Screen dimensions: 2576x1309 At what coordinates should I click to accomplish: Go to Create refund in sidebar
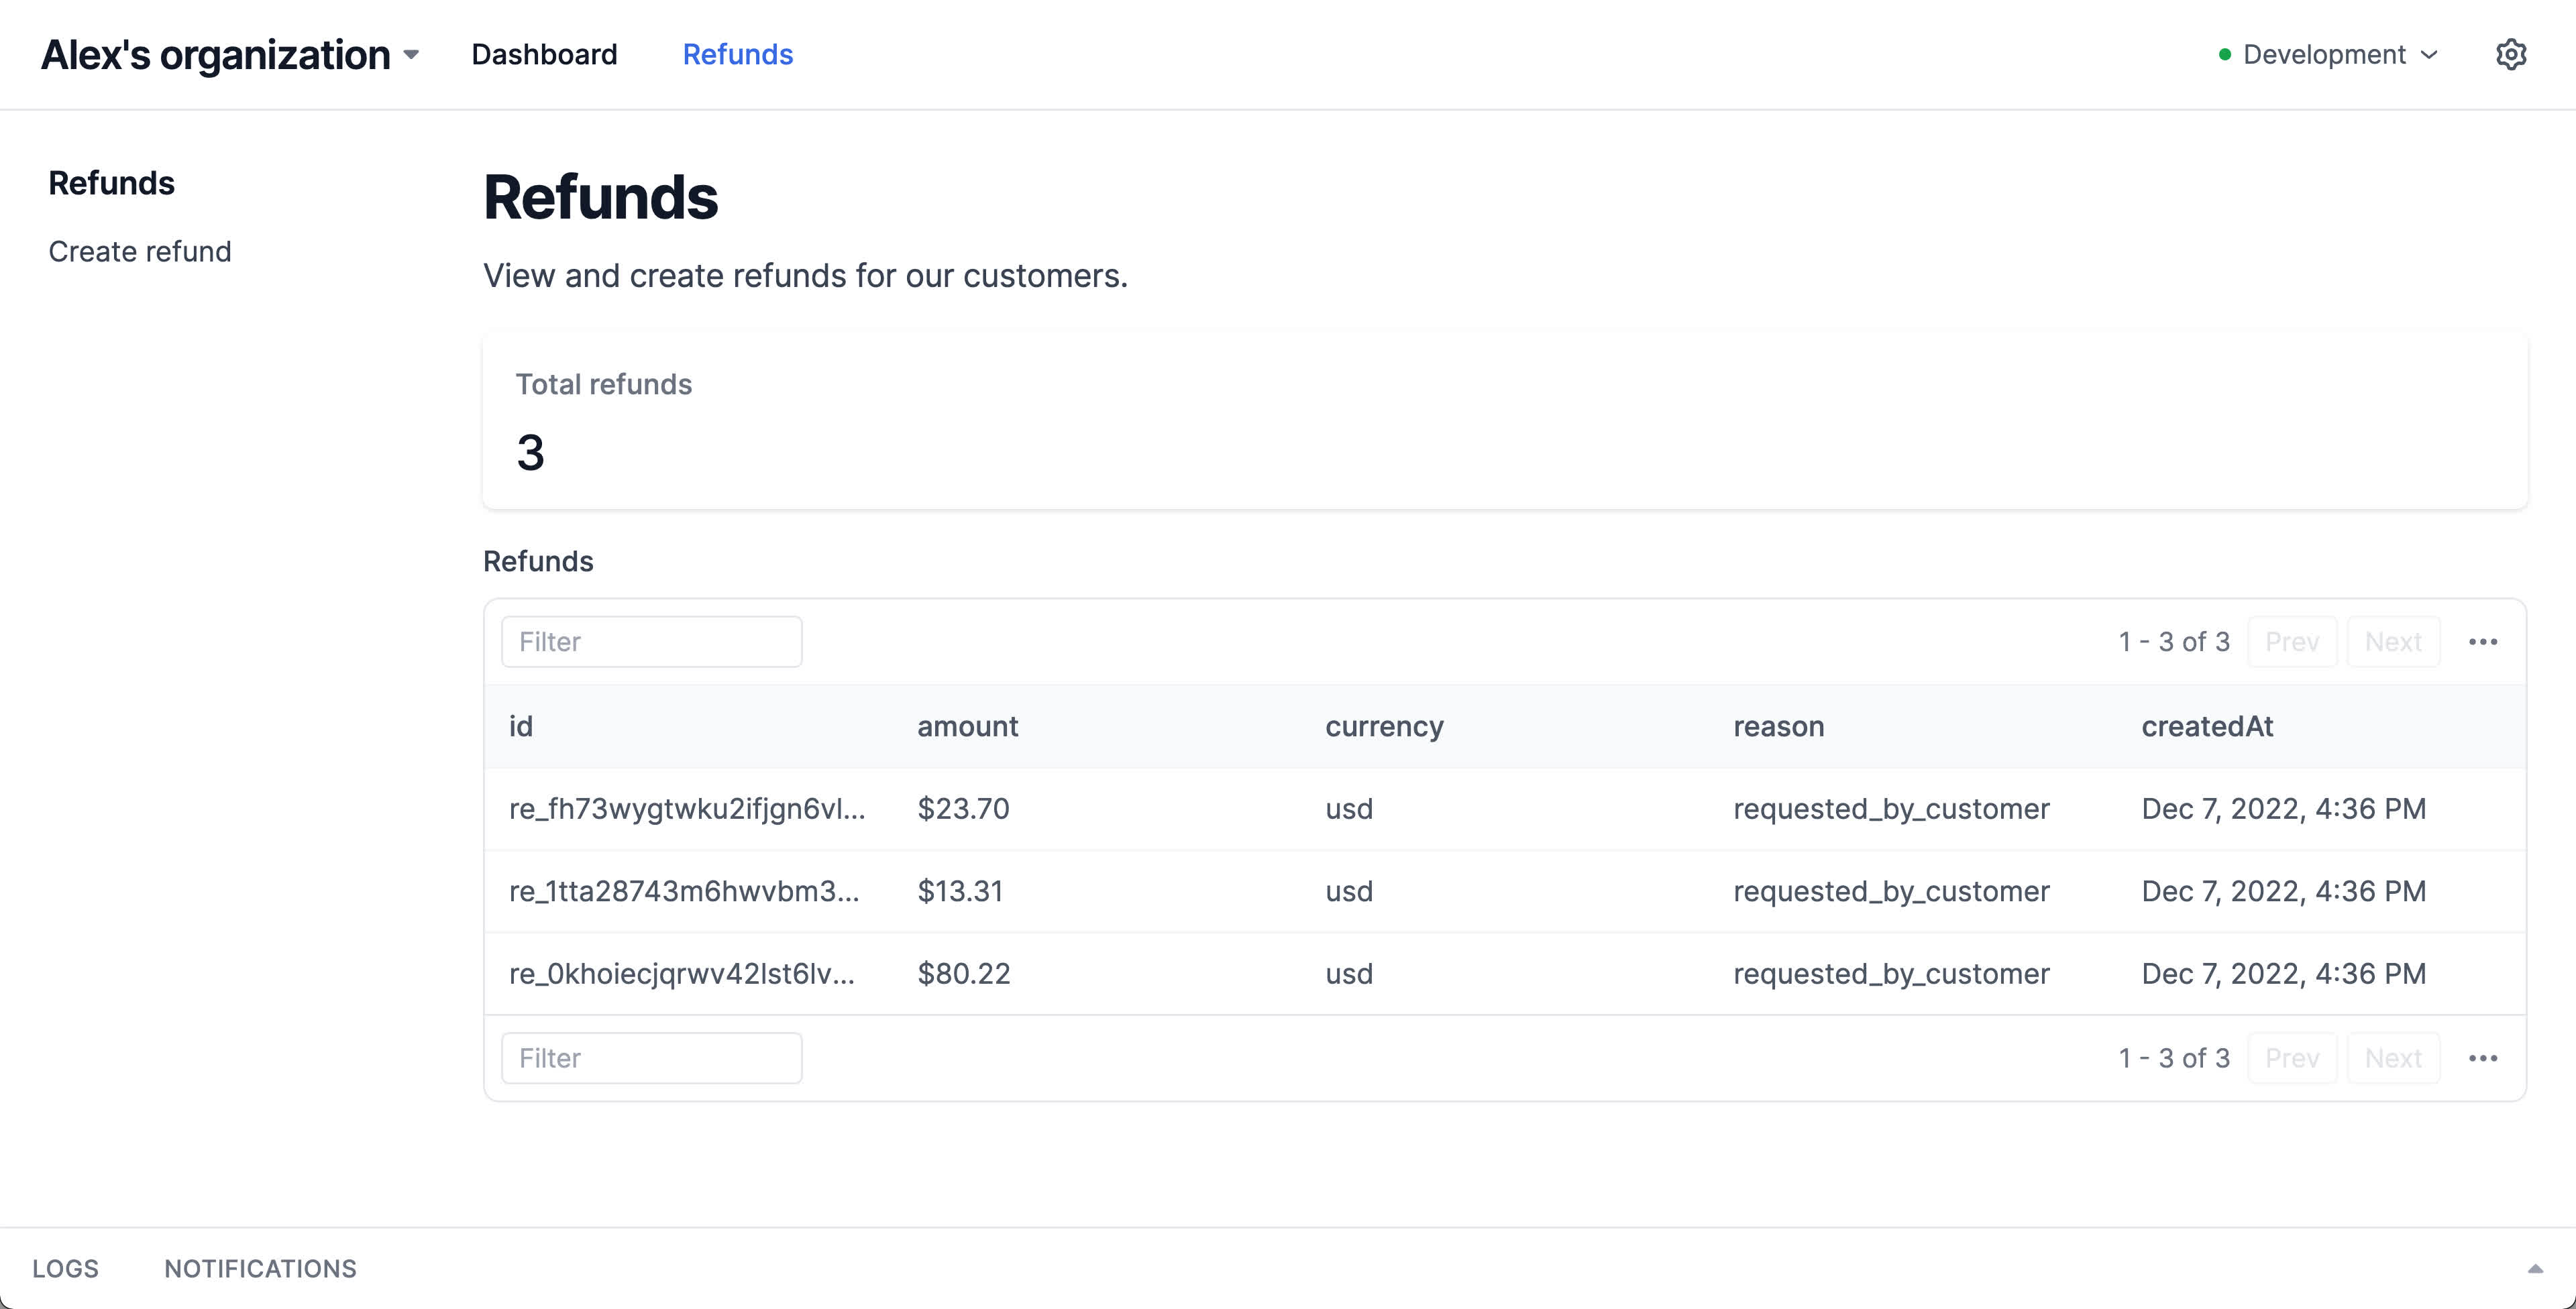(140, 251)
